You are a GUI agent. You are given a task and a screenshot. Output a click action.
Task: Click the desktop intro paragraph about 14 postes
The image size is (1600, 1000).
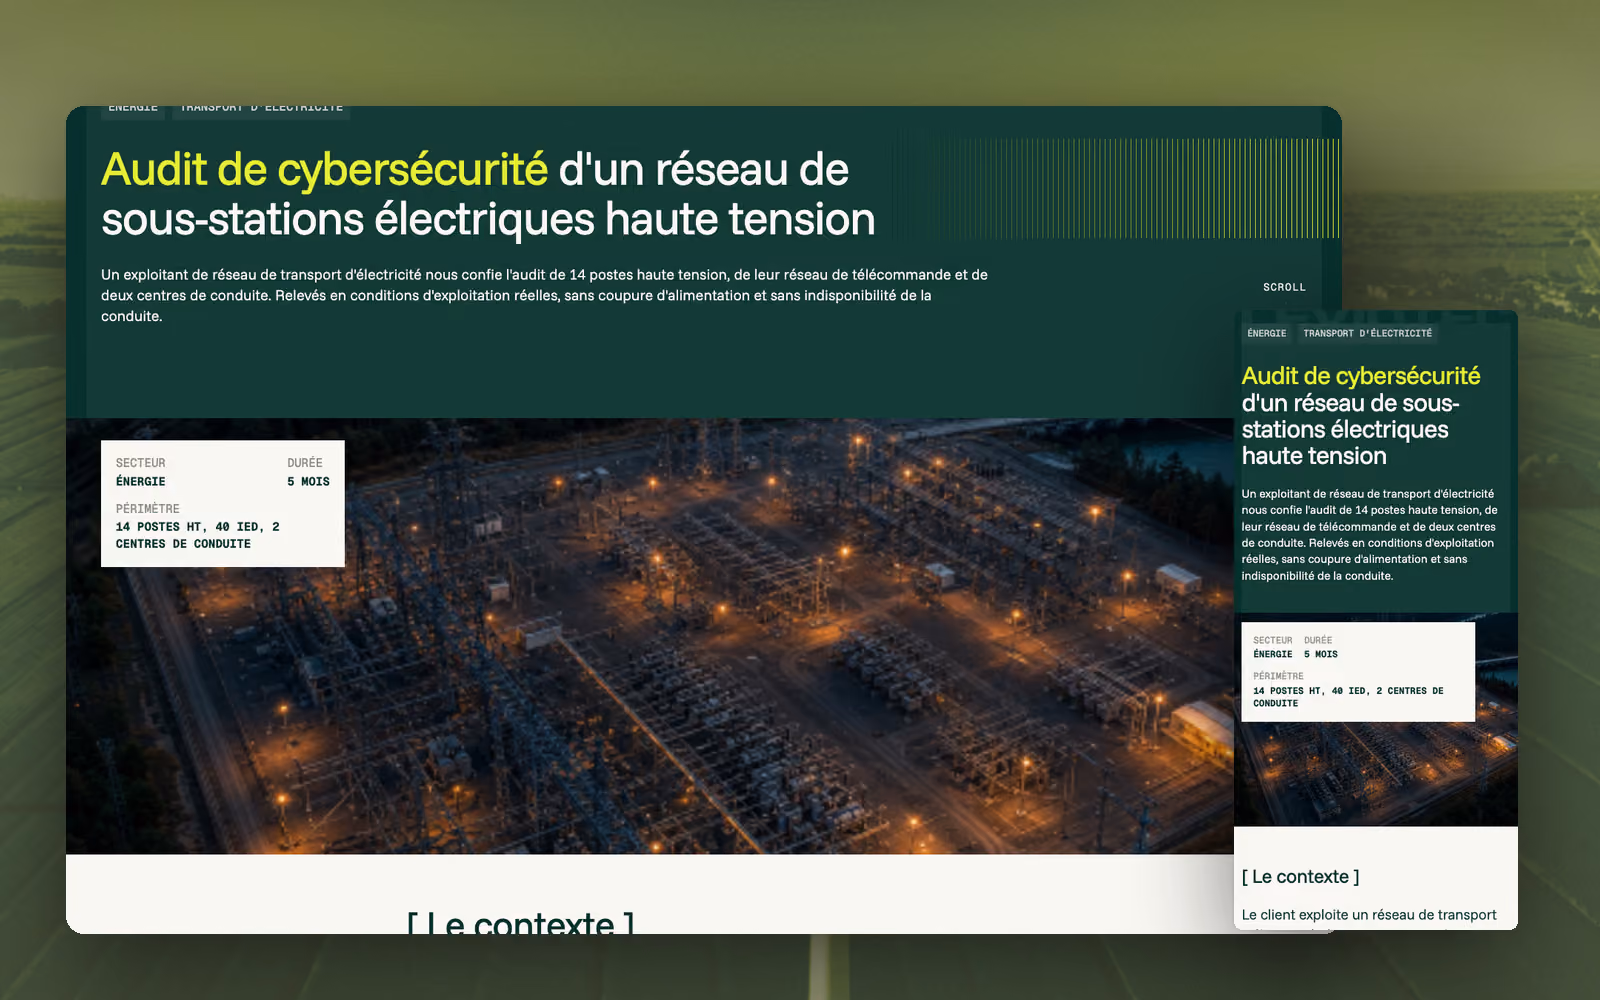[545, 295]
